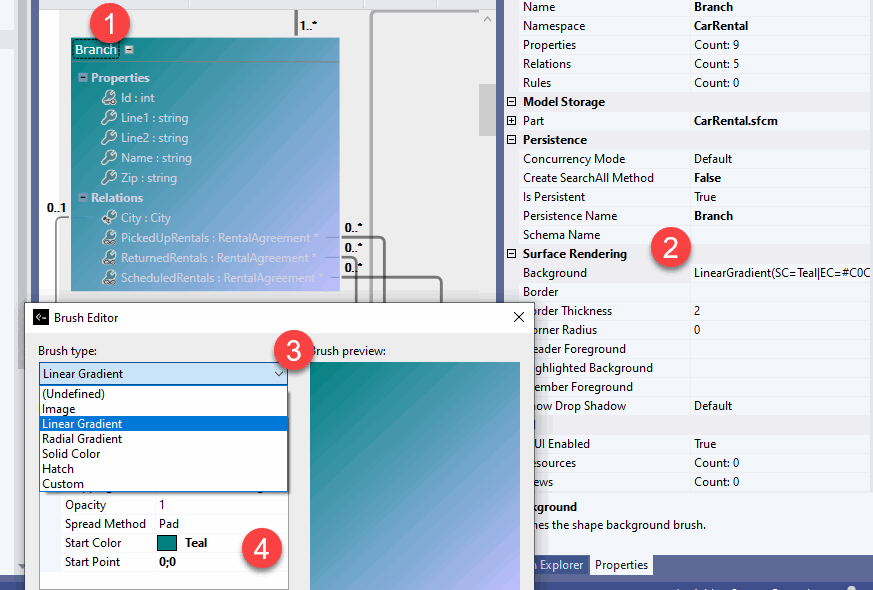
Task: Select the PickedUpRentals relation icon
Action: click(109, 238)
